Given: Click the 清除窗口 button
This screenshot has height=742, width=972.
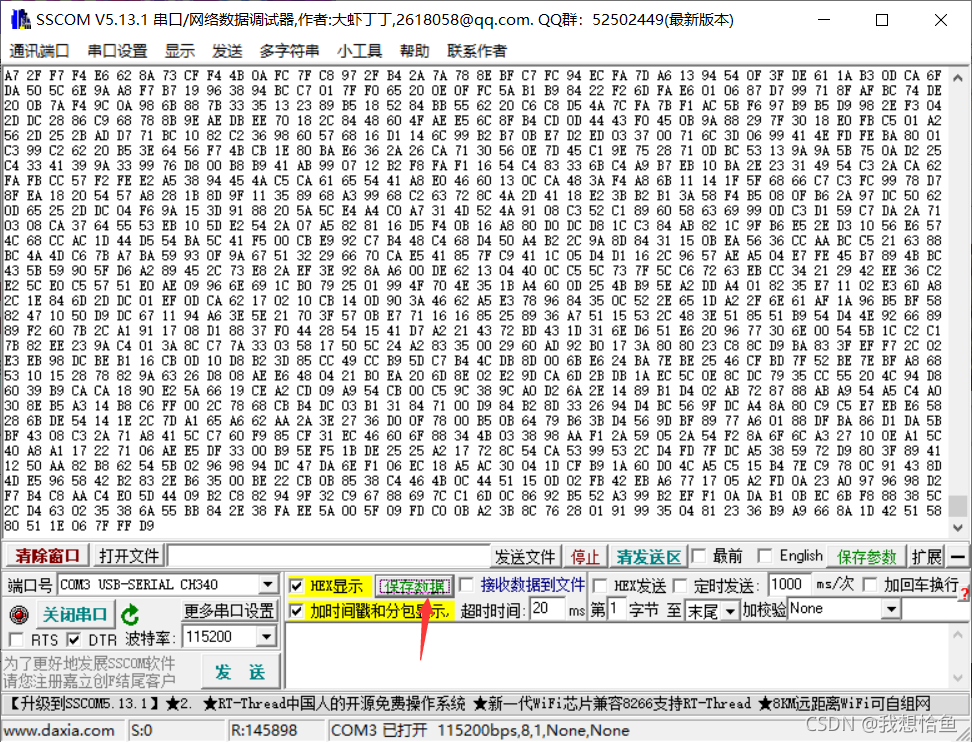Looking at the screenshot, I should point(47,555).
